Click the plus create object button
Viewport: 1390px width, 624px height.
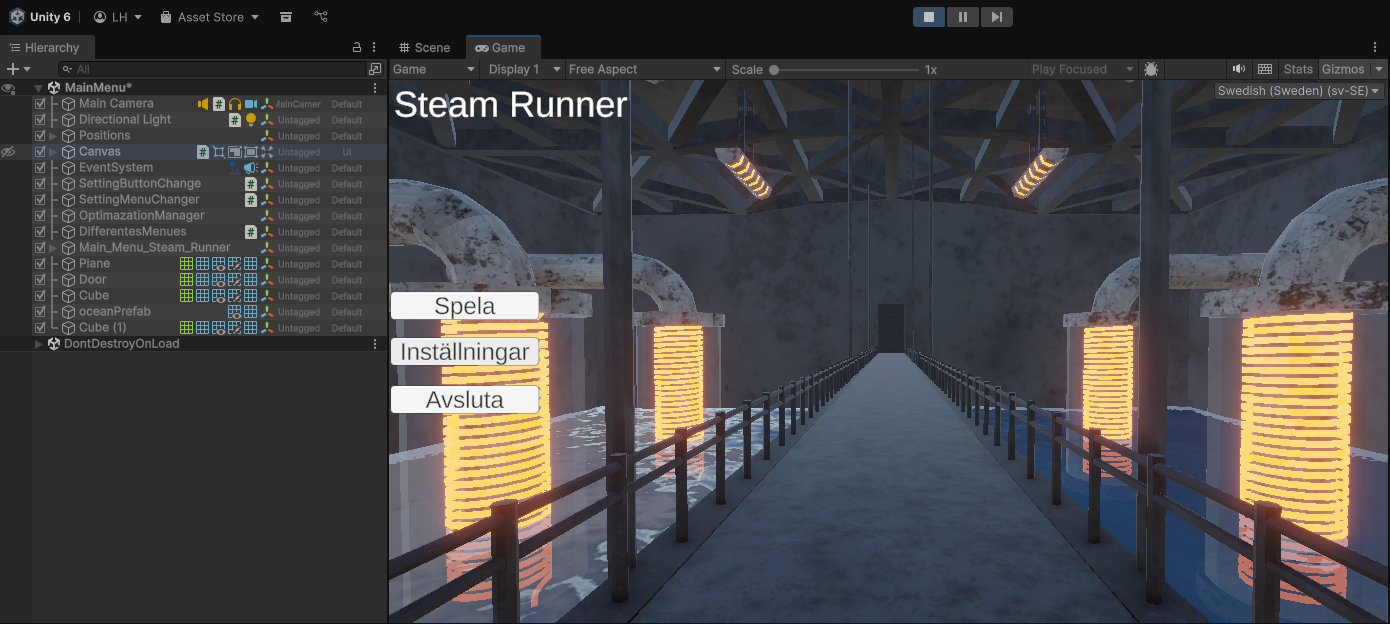coord(18,69)
